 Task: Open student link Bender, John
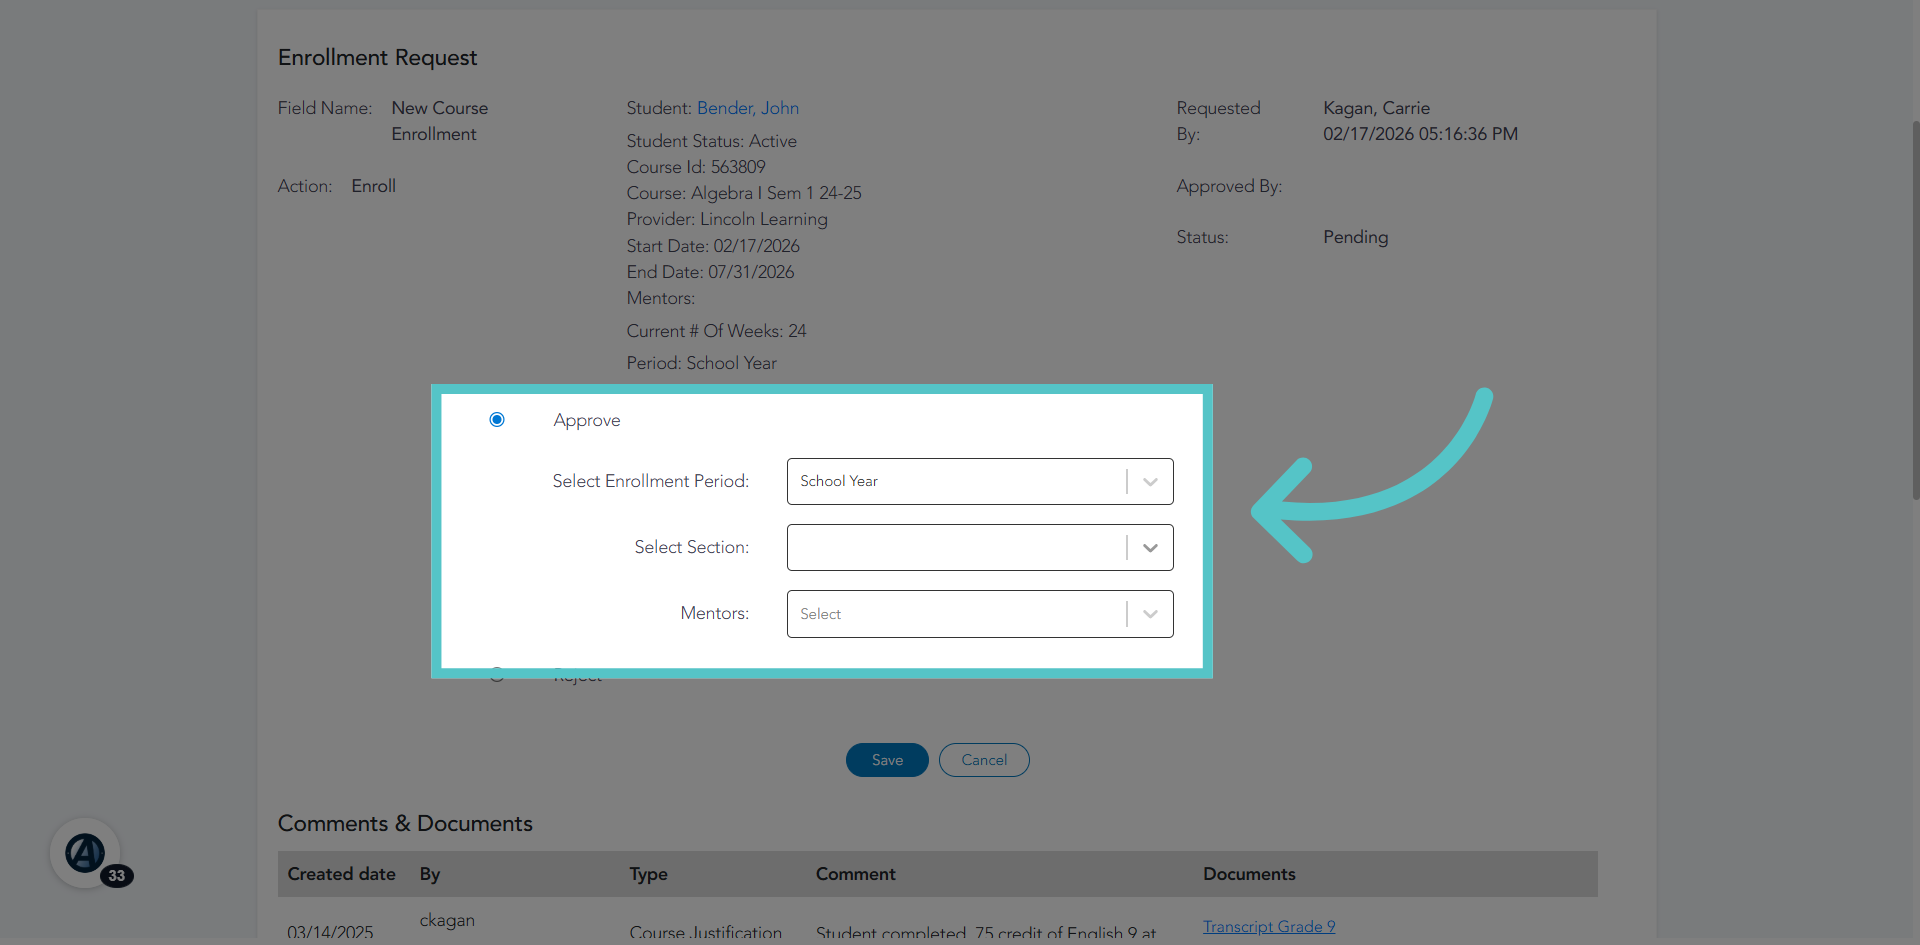[748, 108]
